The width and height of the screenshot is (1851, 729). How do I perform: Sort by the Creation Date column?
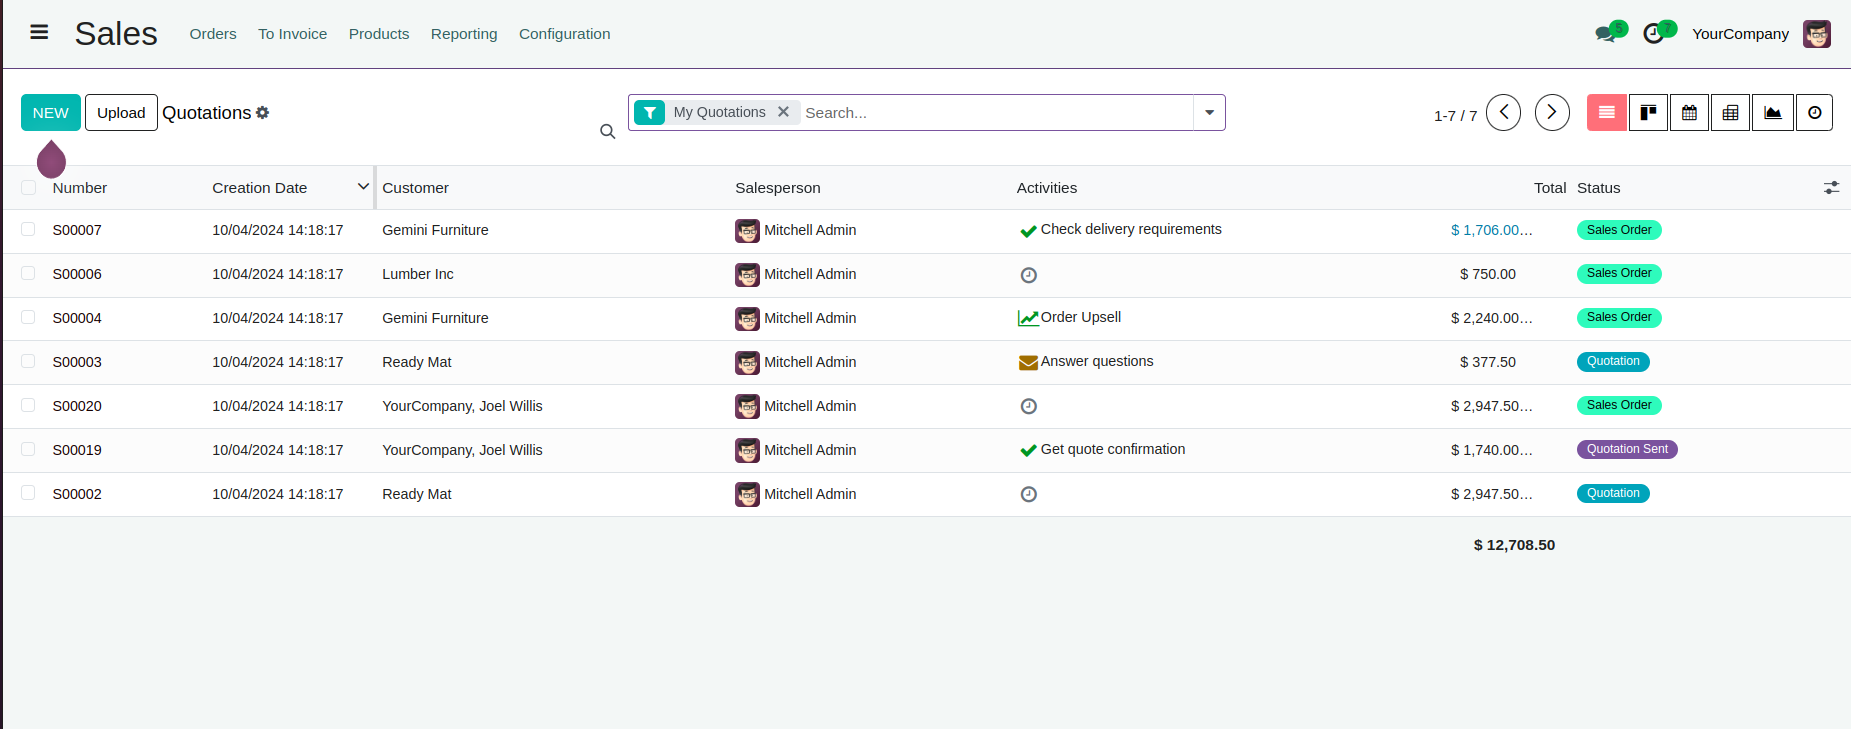(x=260, y=188)
